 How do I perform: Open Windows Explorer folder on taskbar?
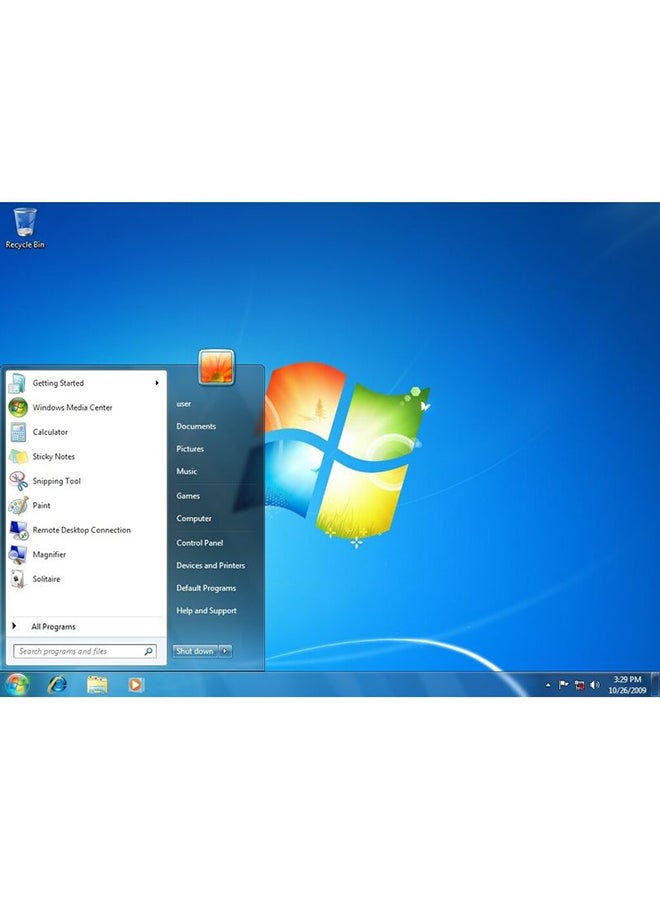pyautogui.click(x=97, y=685)
